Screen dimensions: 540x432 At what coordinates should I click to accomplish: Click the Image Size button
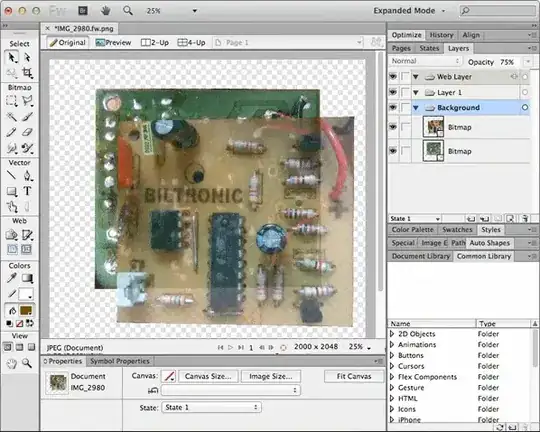[x=271, y=376]
